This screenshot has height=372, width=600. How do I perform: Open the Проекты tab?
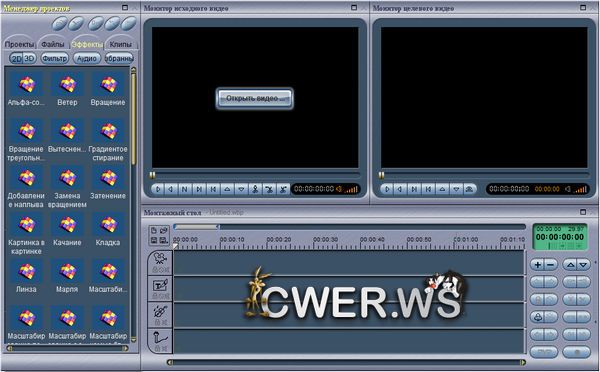click(x=19, y=44)
